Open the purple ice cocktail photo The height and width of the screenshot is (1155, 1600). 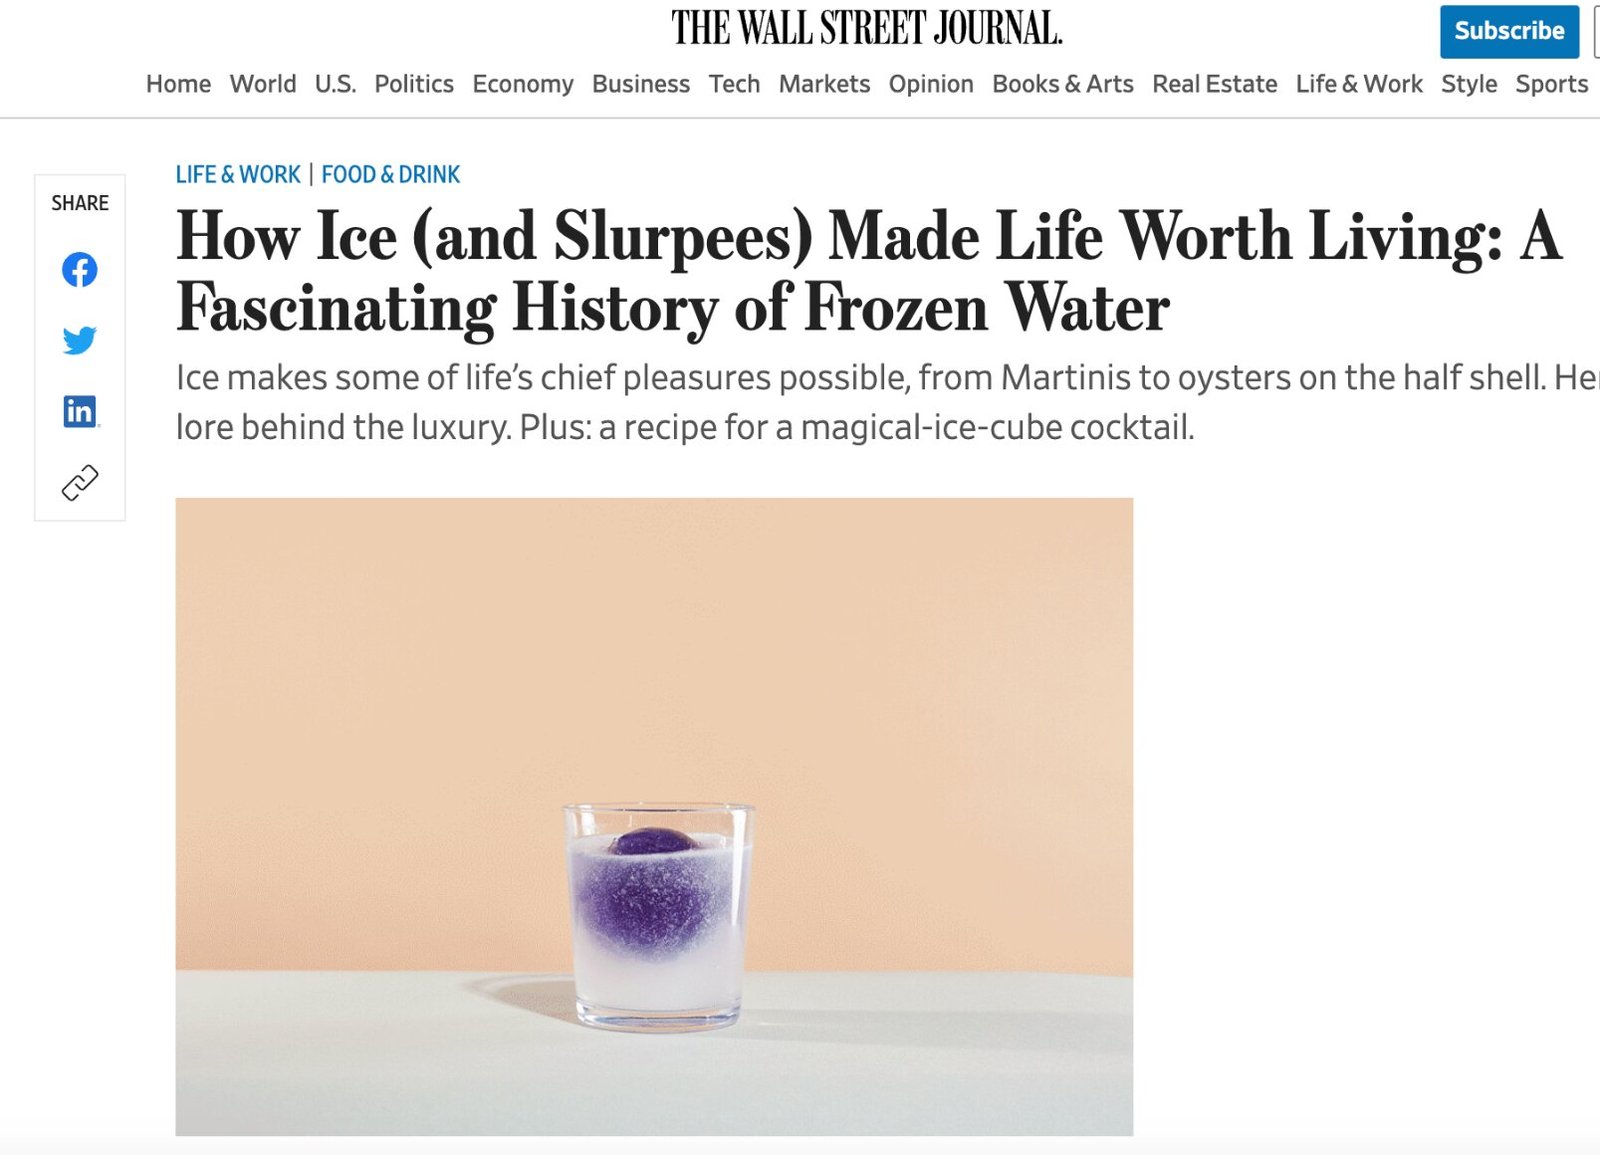pos(654,816)
